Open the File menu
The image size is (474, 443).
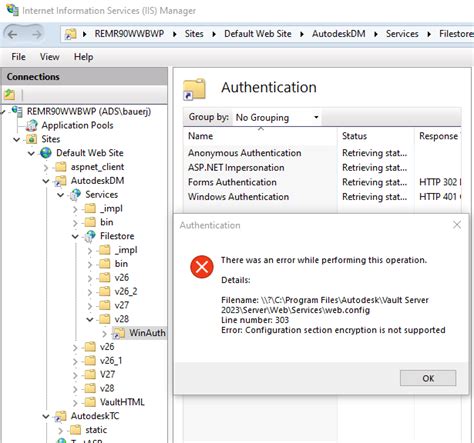click(18, 57)
